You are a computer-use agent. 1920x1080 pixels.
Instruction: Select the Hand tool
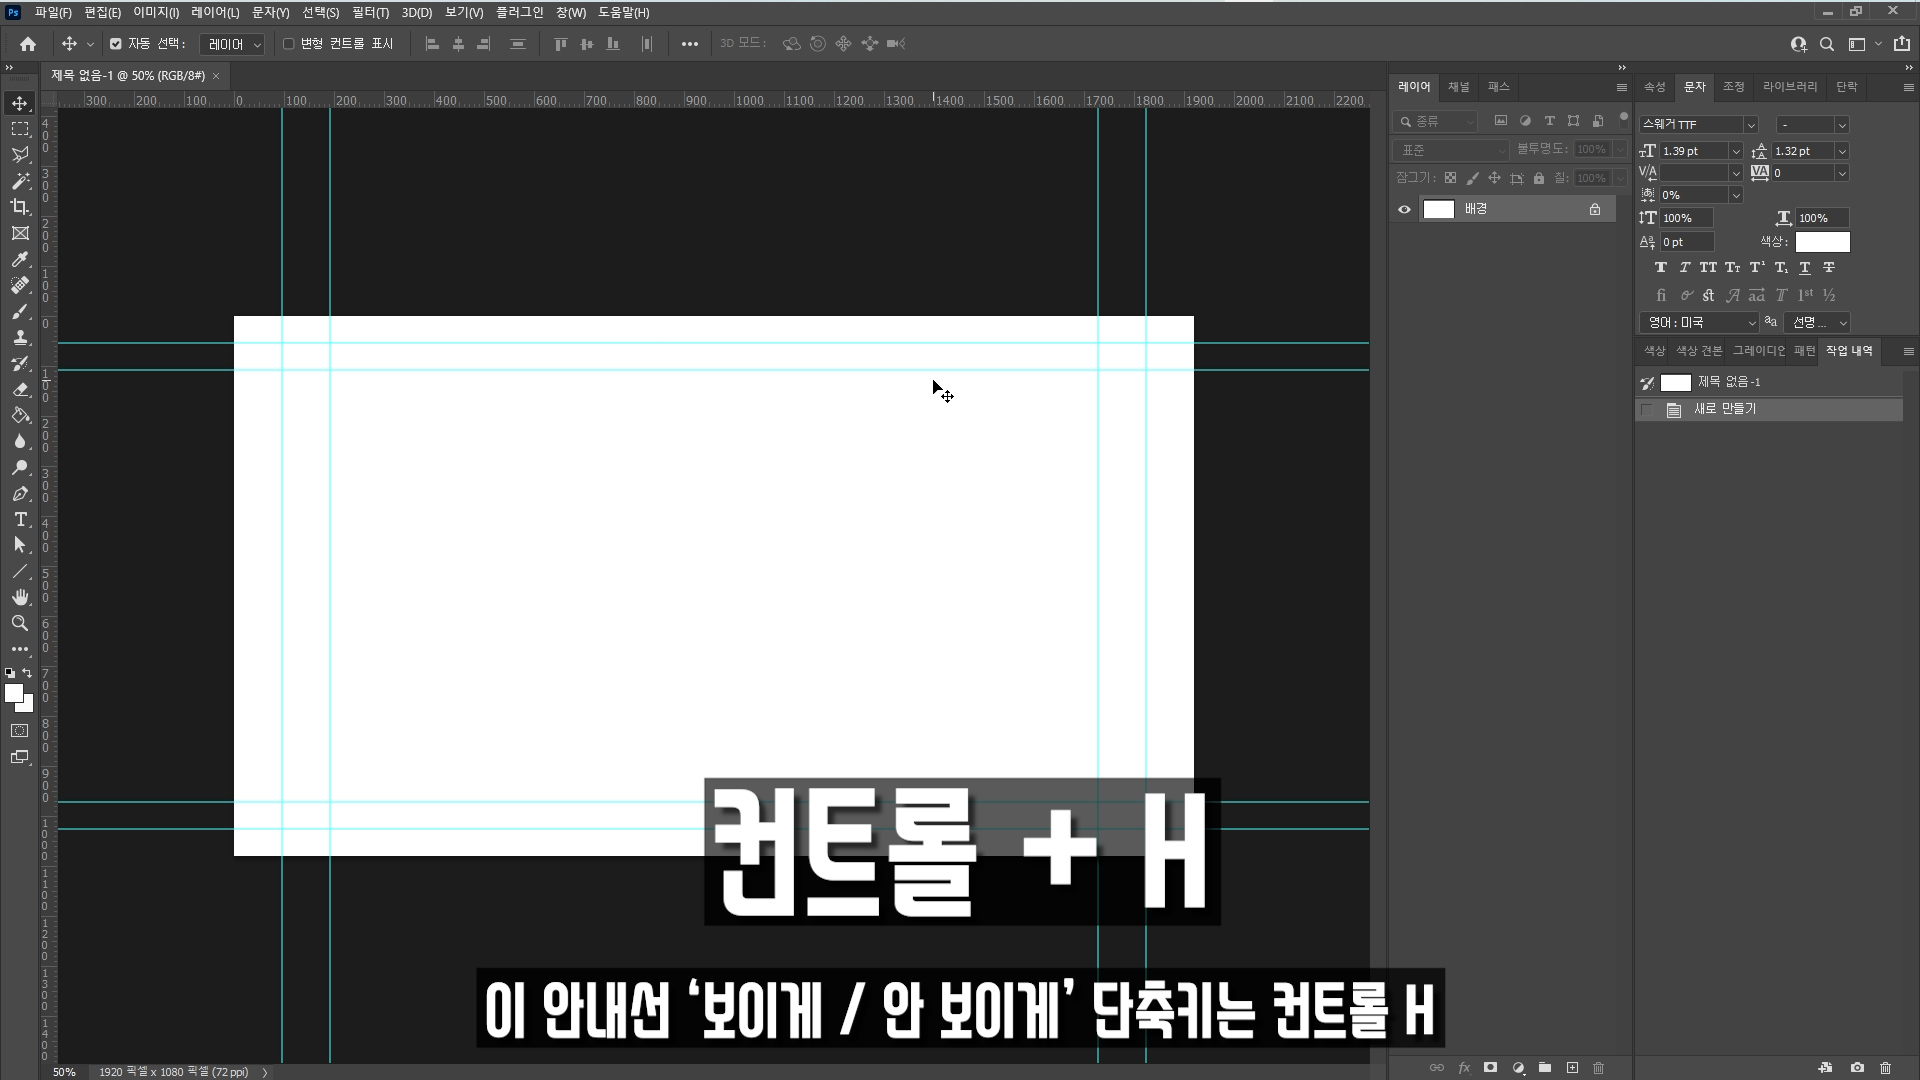tap(20, 597)
